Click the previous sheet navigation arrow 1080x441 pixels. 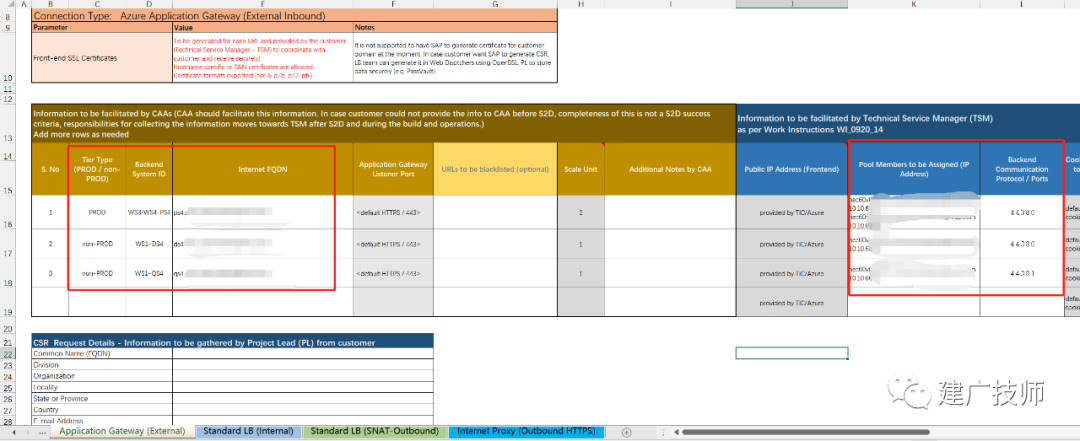click(14, 432)
